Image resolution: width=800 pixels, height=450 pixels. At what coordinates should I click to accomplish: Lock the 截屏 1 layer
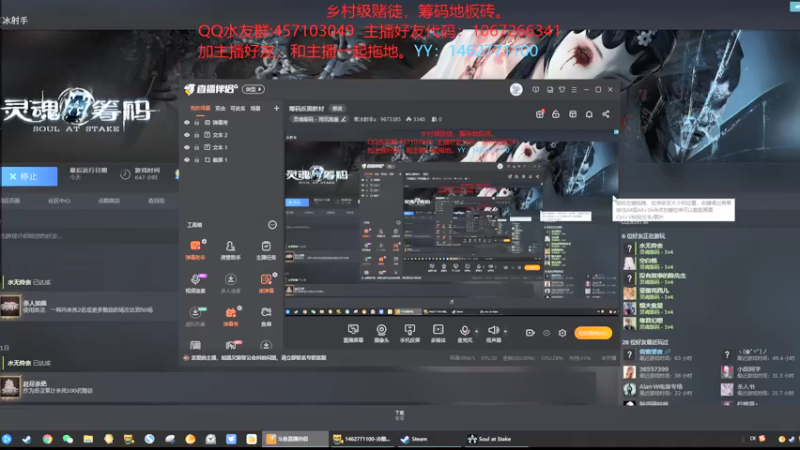(x=196, y=160)
